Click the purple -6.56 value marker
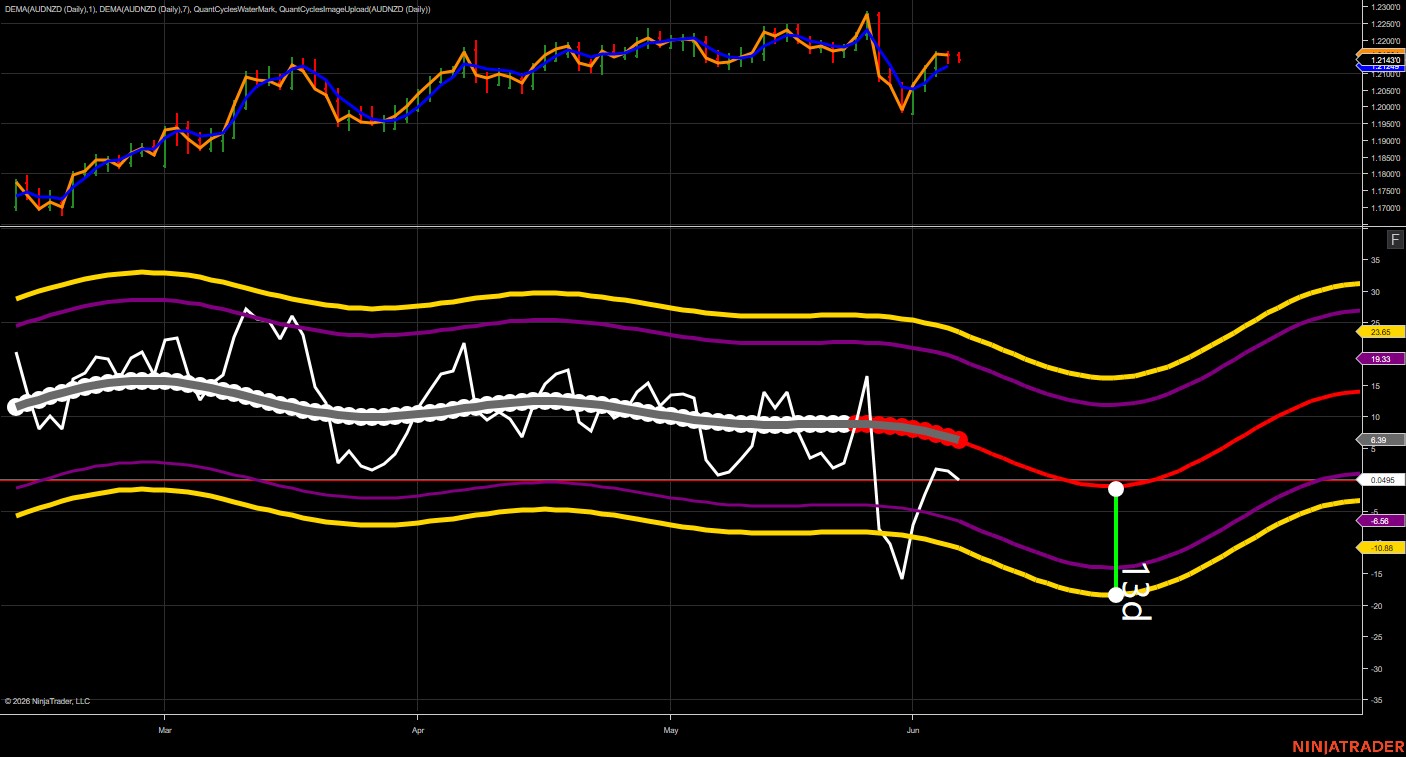Screen dimensions: 1406x757 [1382, 521]
